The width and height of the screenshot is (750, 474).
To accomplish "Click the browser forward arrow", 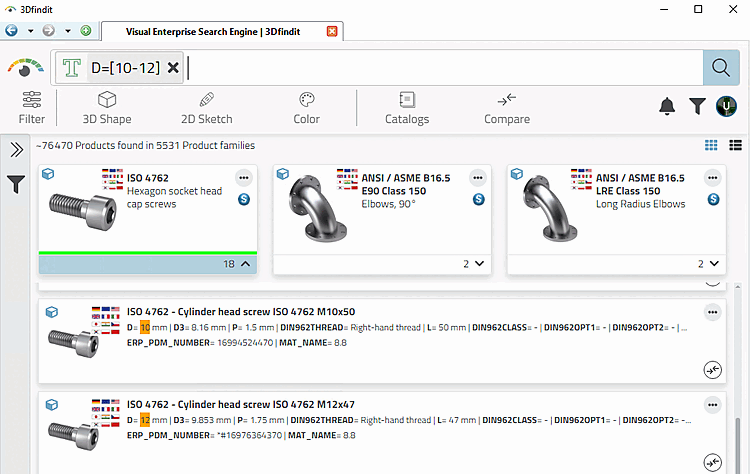I will click(48, 31).
